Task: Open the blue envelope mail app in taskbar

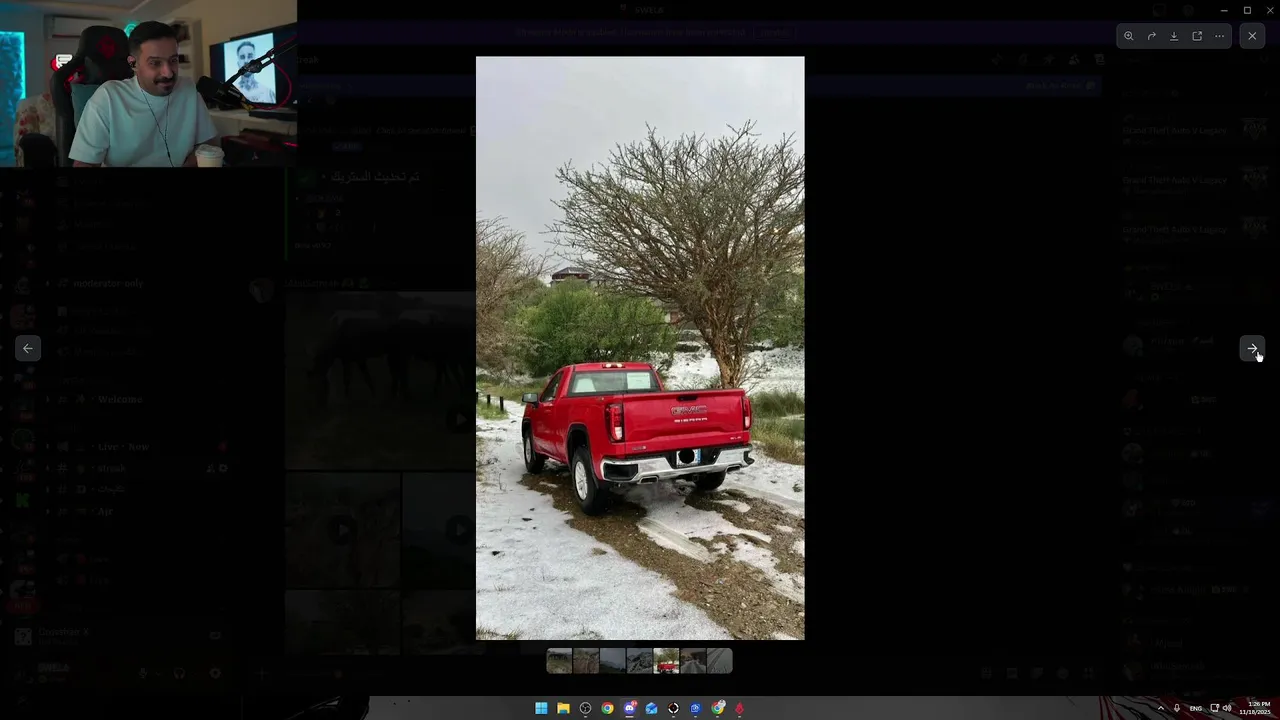Action: (x=651, y=708)
